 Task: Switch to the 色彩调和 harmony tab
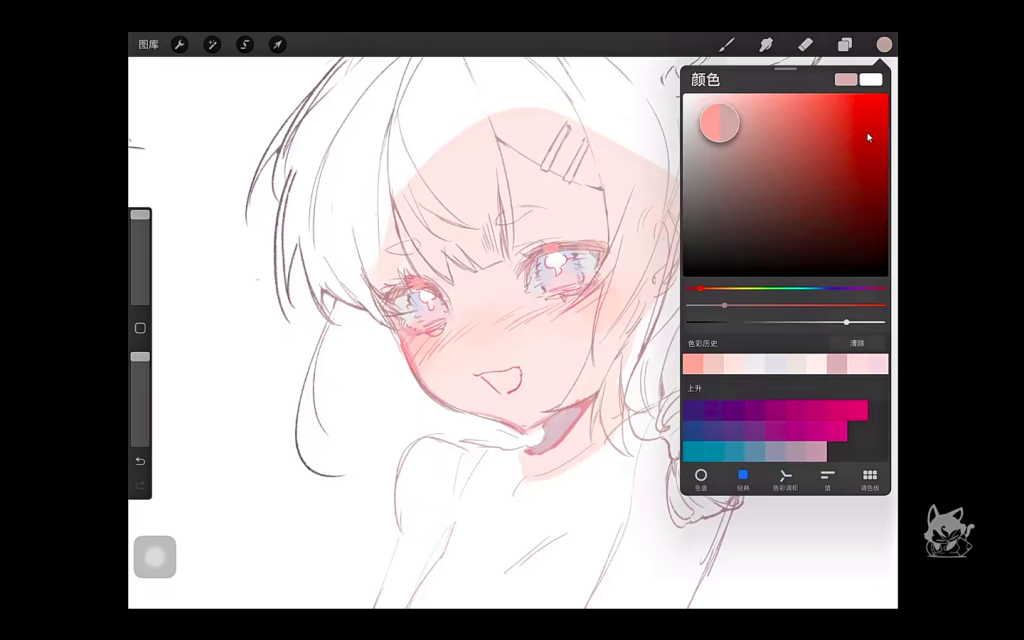785,479
